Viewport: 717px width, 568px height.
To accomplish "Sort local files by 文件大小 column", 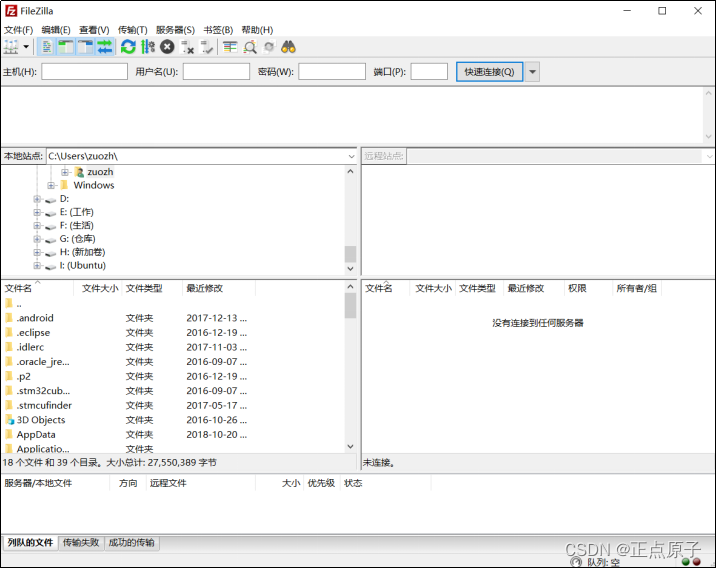I will tap(99, 288).
